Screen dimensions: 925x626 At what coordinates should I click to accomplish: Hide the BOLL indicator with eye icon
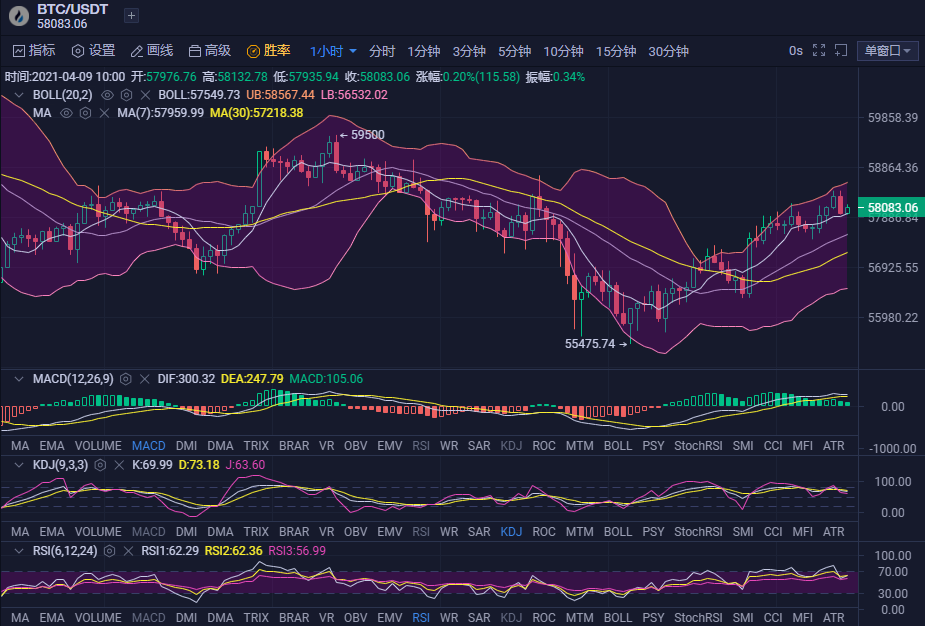tap(107, 95)
